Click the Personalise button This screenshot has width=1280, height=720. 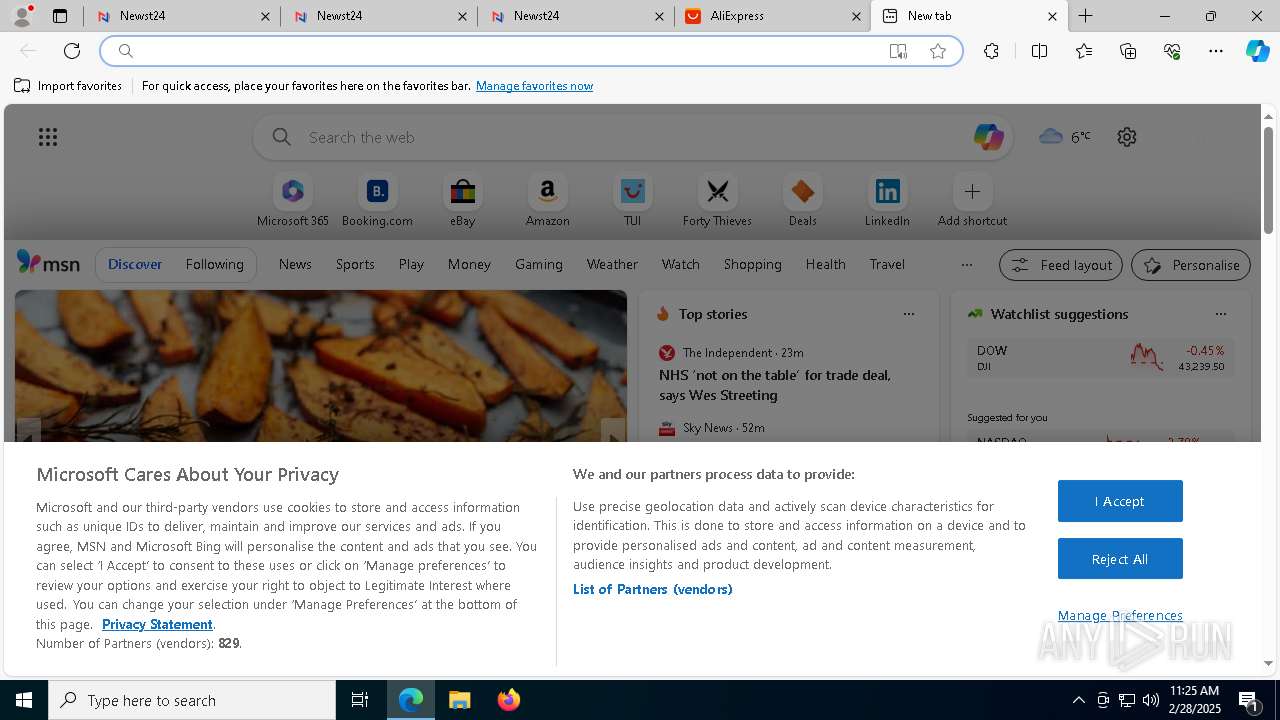(x=1191, y=265)
